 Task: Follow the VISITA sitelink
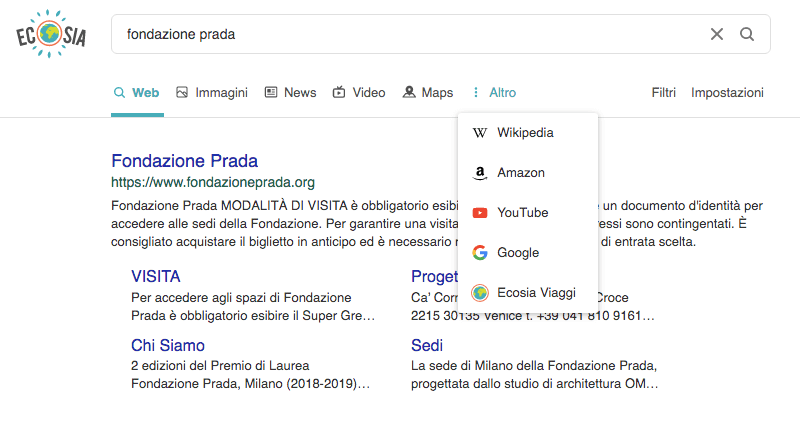click(156, 277)
